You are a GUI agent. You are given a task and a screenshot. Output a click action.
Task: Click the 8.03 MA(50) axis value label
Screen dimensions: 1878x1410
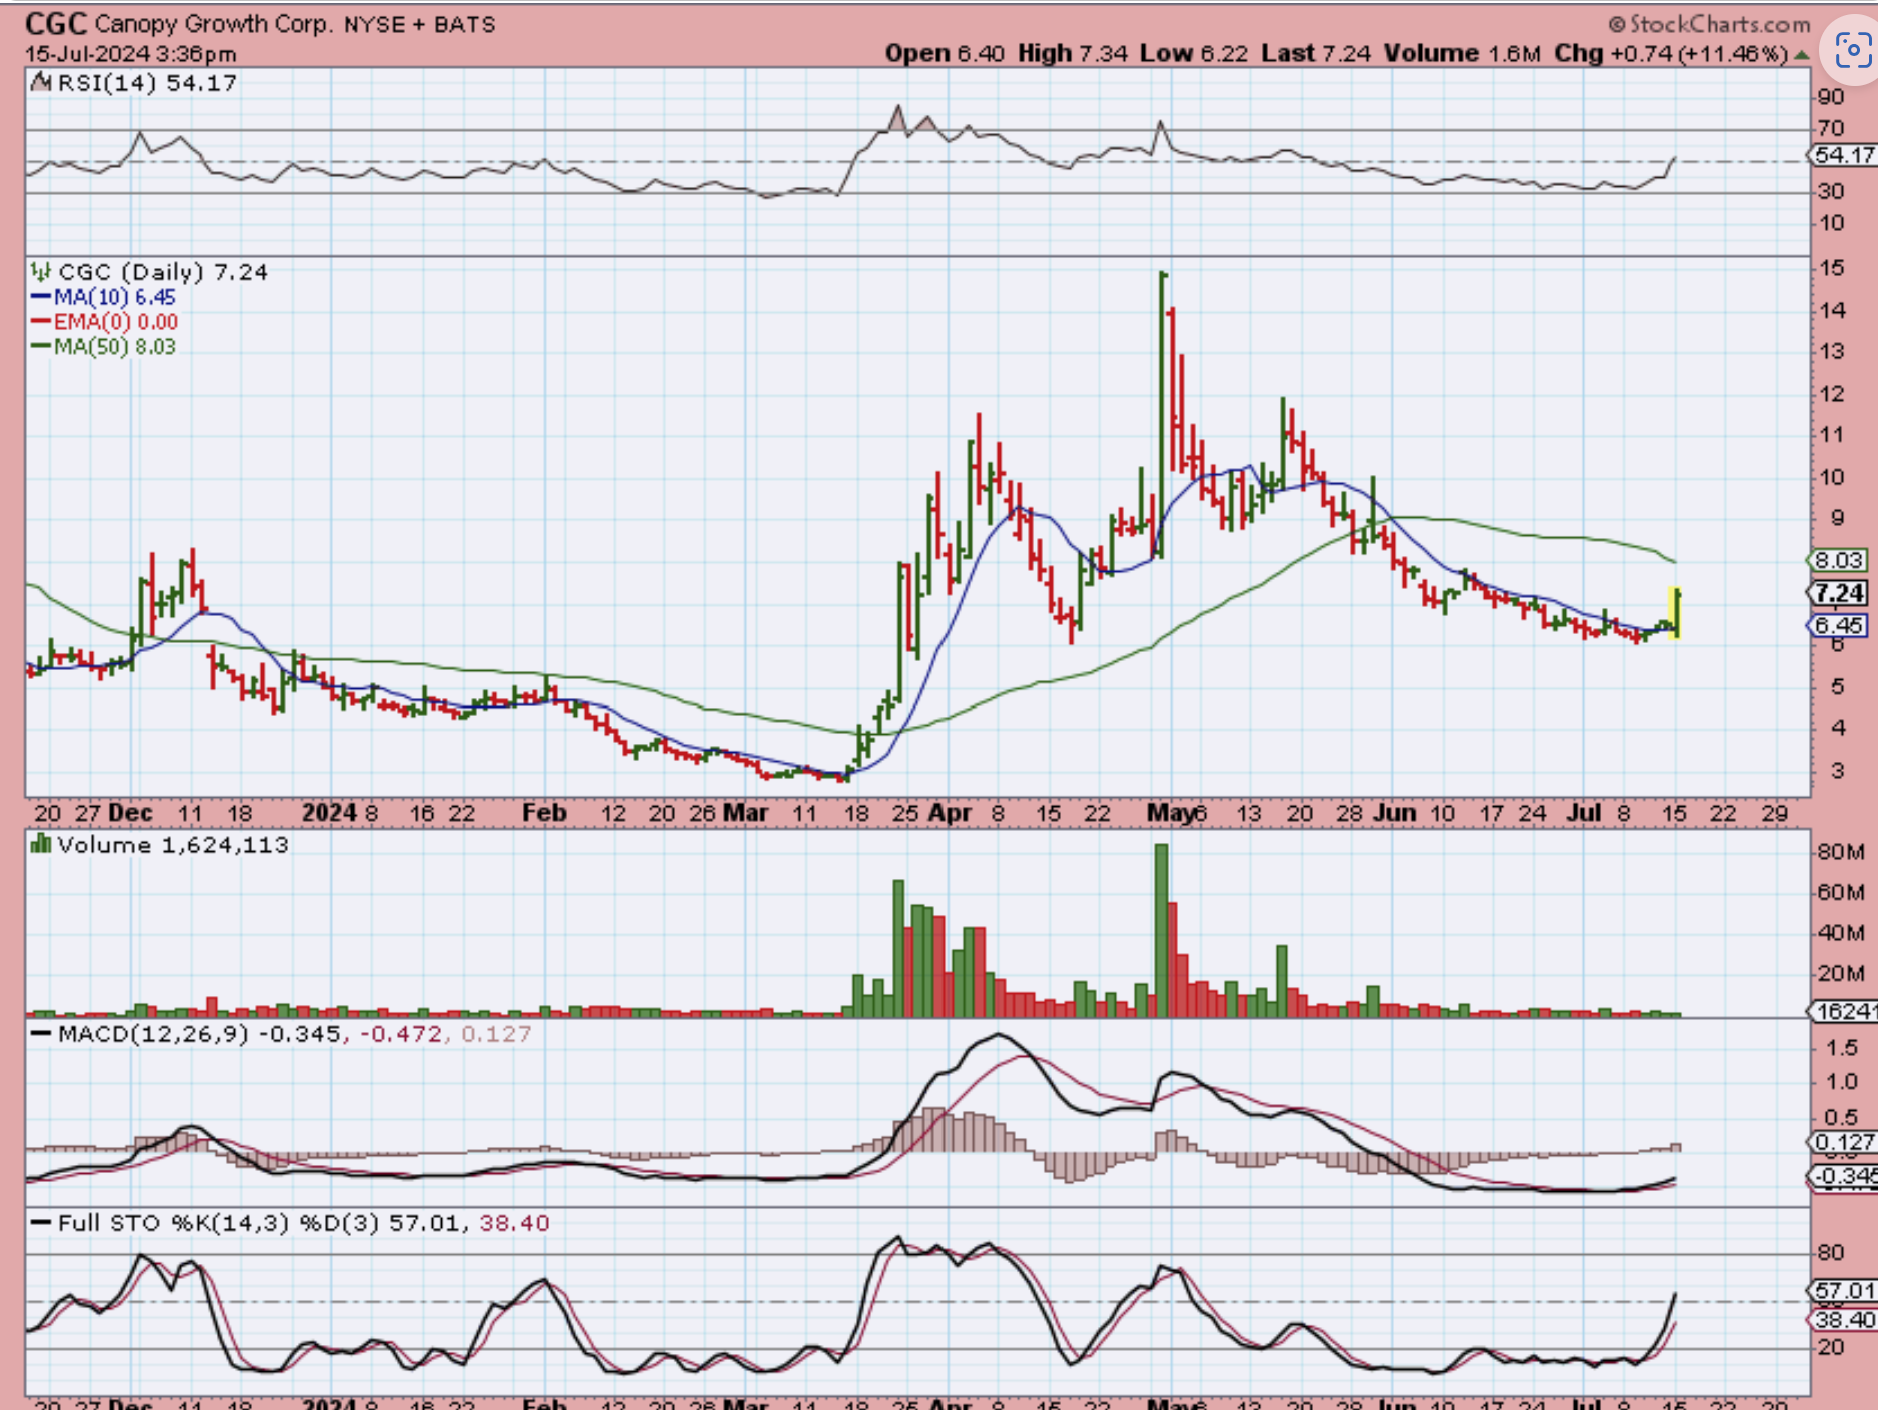[1839, 560]
